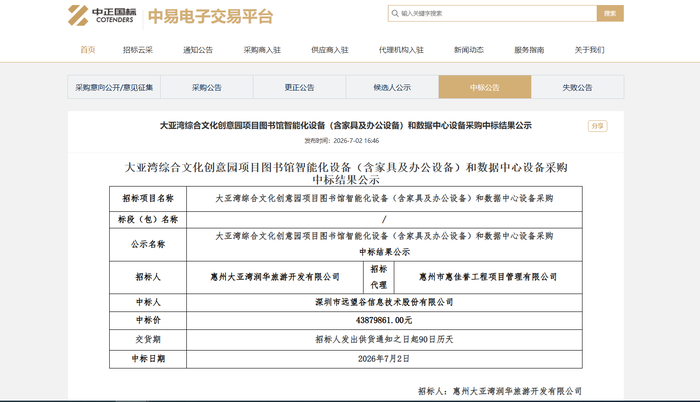This screenshot has width=700, height=402.
Task: Click the search magnifier icon
Action: coord(395,13)
